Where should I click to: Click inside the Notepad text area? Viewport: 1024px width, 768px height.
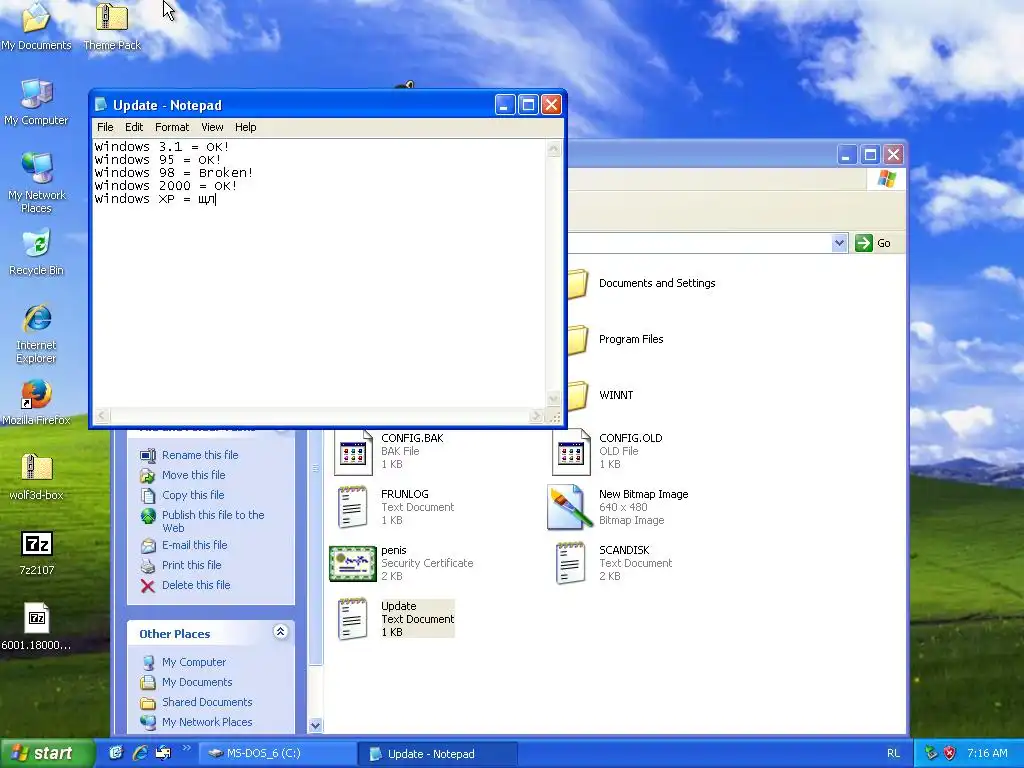(319, 274)
